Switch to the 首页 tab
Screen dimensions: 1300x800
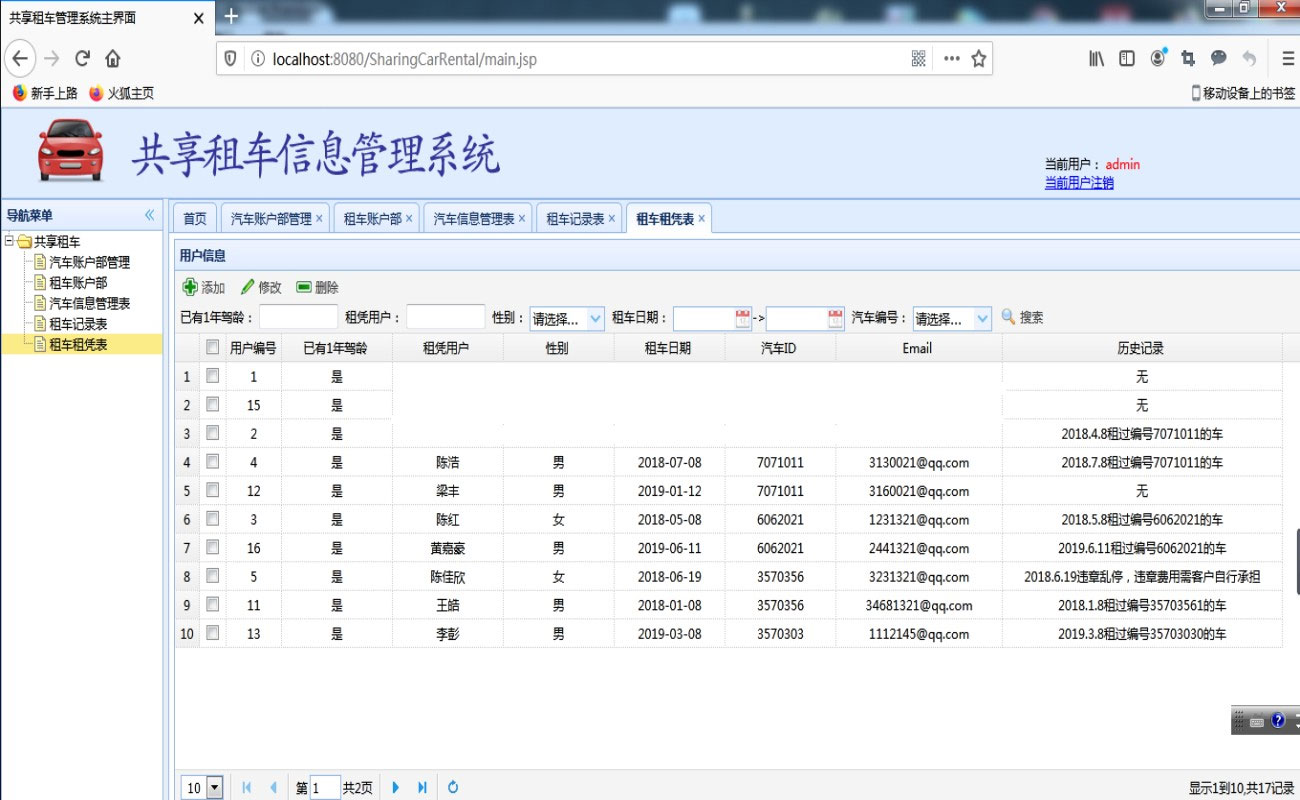click(x=194, y=217)
